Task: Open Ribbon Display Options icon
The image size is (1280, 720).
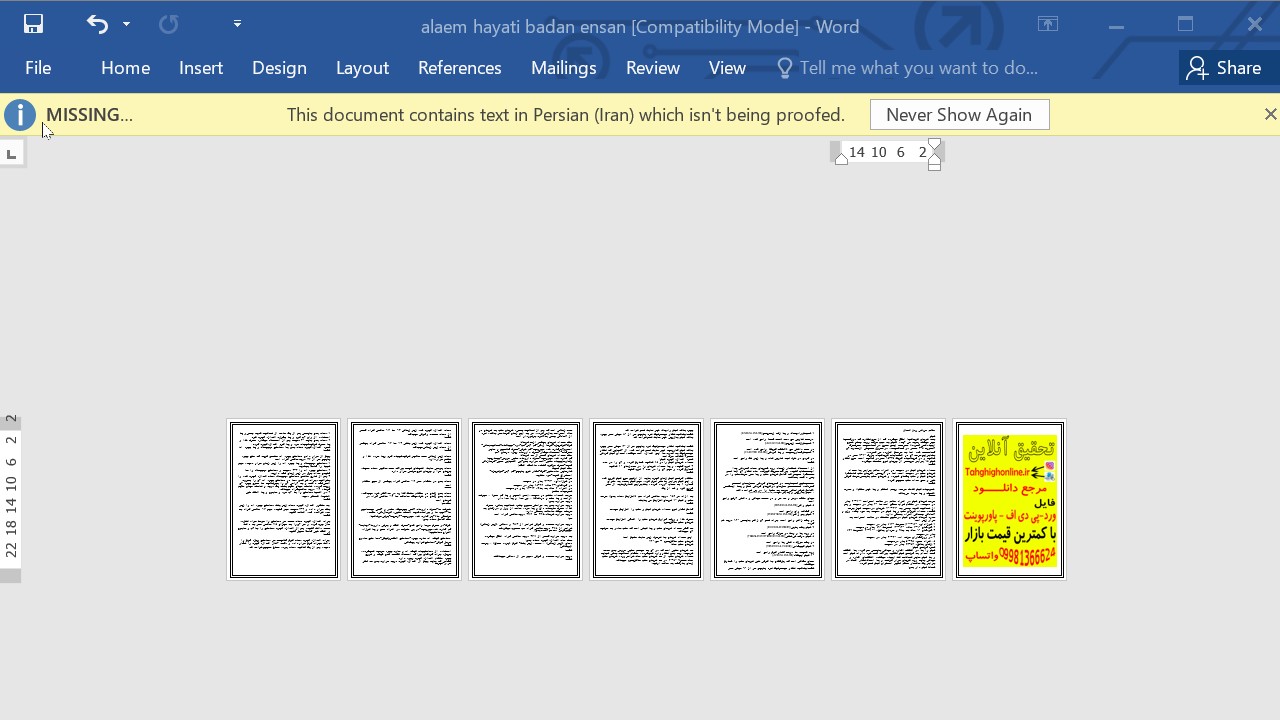Action: click(x=1048, y=25)
